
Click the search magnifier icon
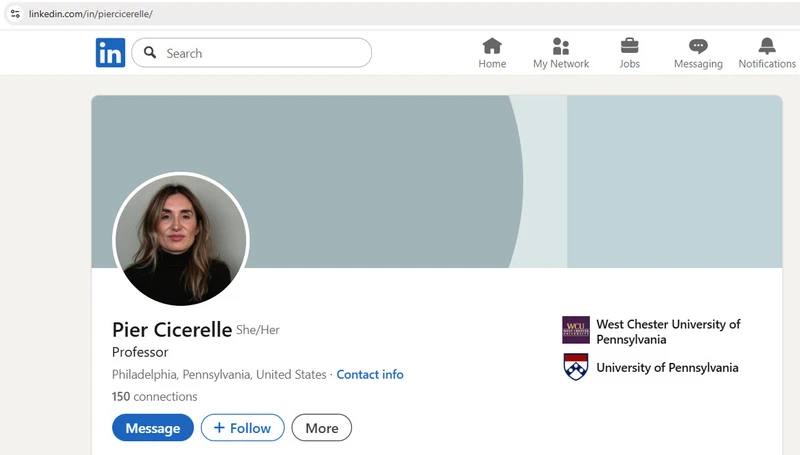tap(150, 53)
